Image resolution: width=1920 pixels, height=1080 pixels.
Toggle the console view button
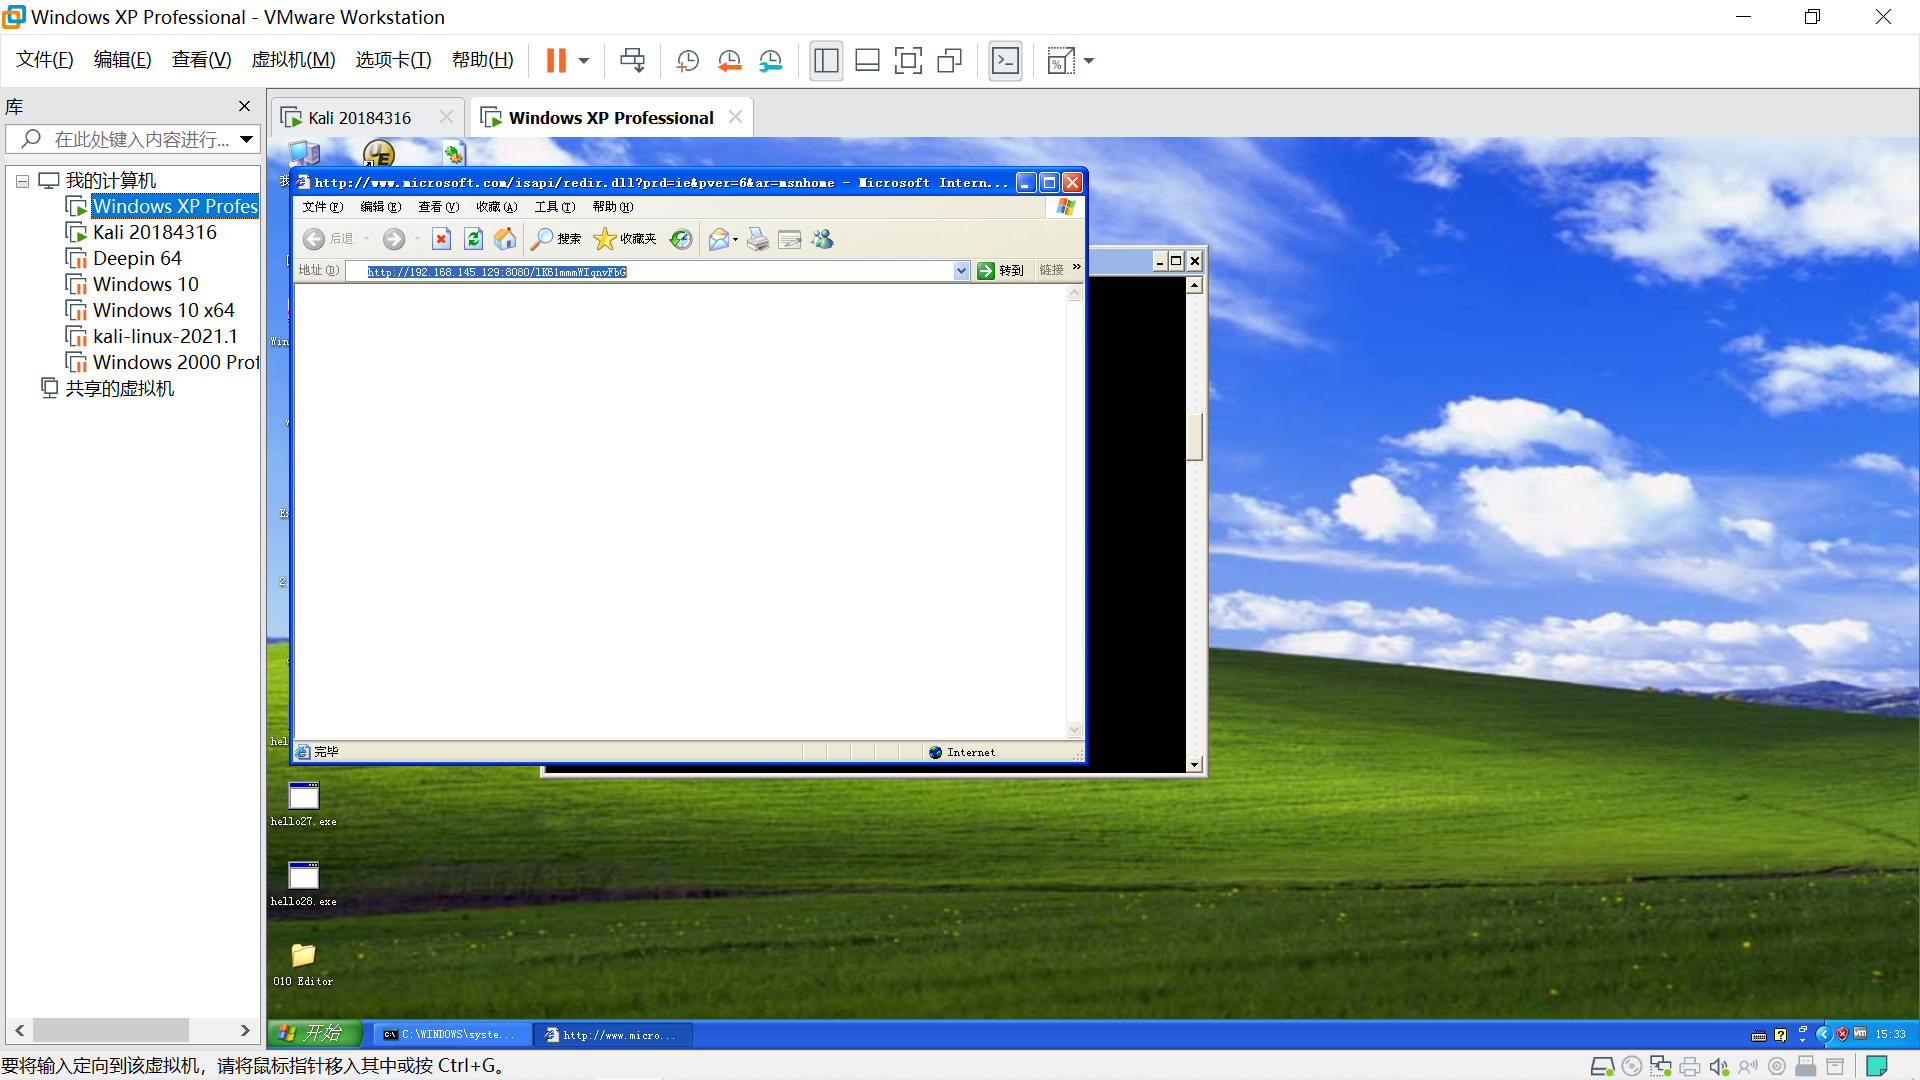pos(1005,61)
